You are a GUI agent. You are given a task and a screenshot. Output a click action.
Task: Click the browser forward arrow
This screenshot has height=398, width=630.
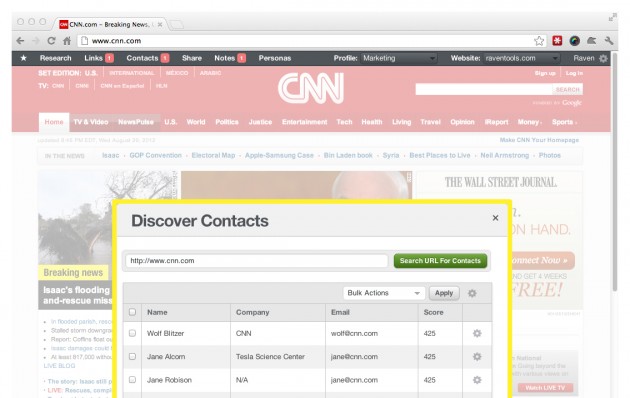click(36, 41)
